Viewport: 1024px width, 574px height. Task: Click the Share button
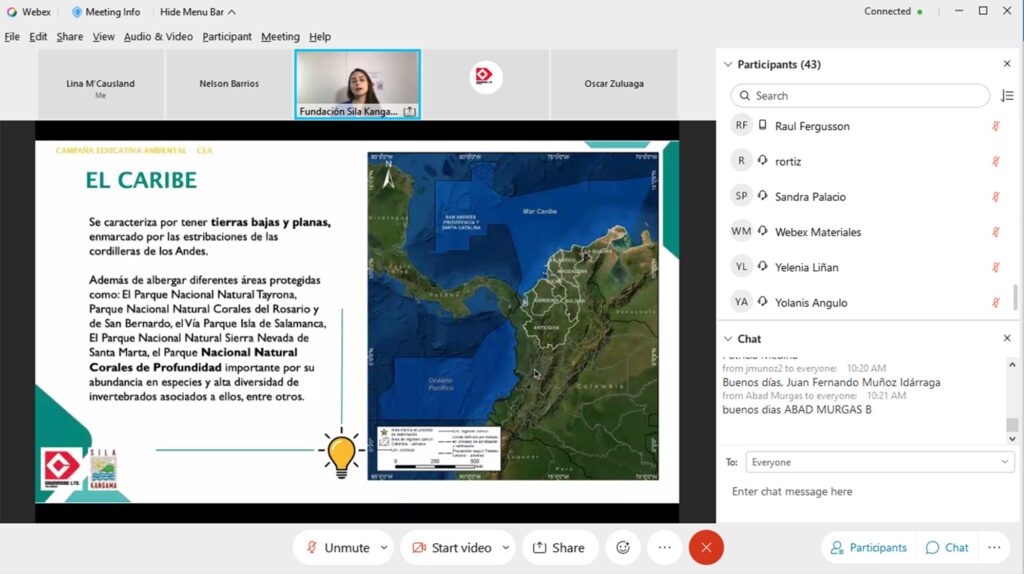click(559, 547)
